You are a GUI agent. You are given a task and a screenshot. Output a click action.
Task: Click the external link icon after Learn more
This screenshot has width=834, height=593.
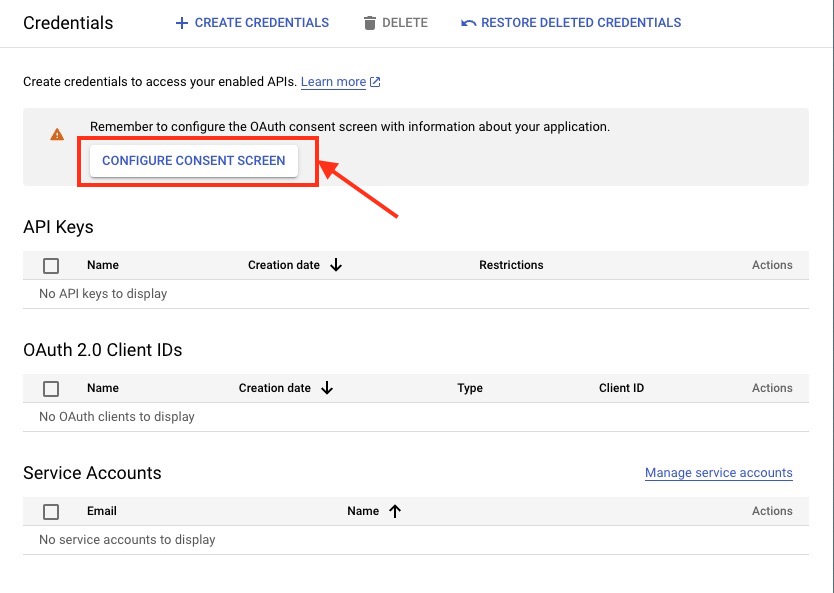(x=375, y=82)
